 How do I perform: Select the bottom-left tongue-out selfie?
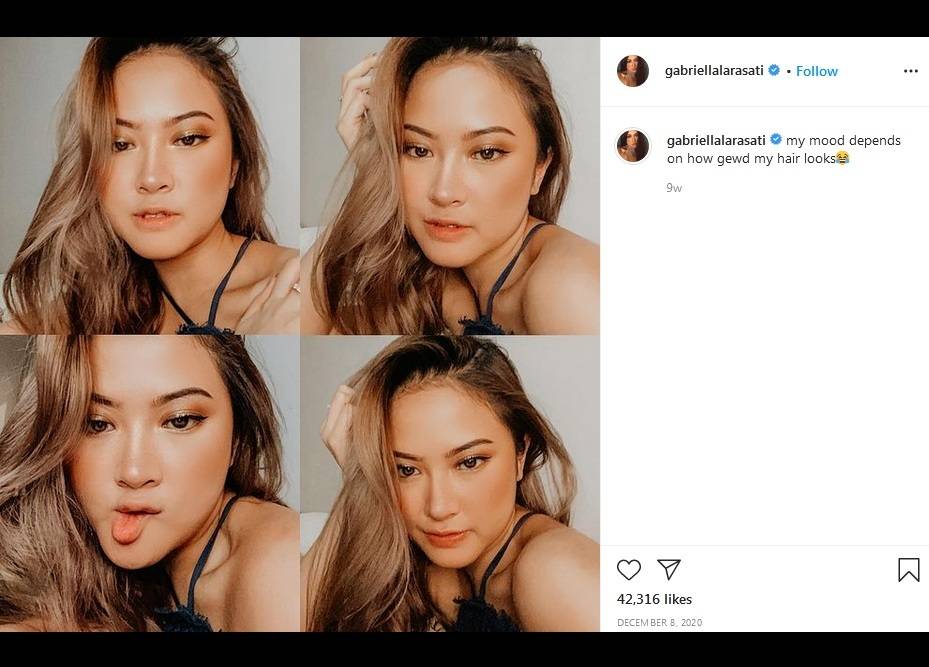150,483
